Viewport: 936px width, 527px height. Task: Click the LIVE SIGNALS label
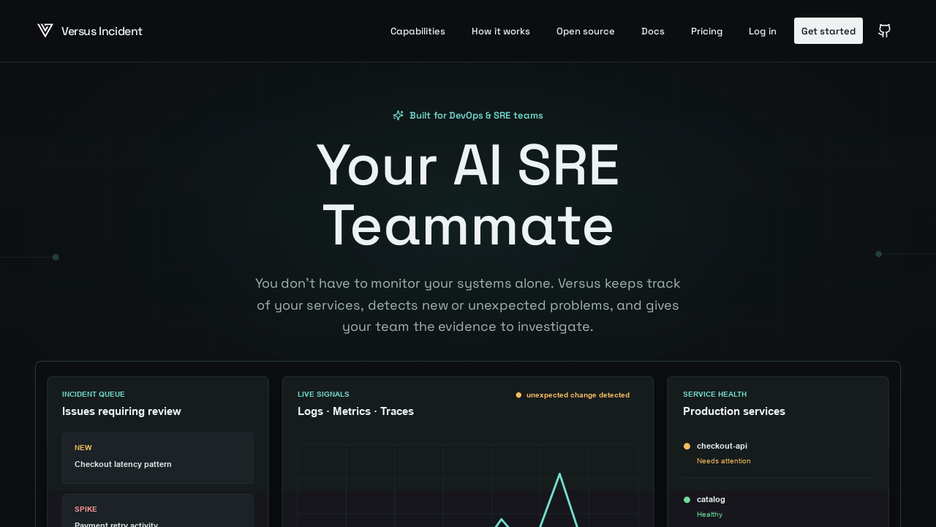pyautogui.click(x=323, y=395)
